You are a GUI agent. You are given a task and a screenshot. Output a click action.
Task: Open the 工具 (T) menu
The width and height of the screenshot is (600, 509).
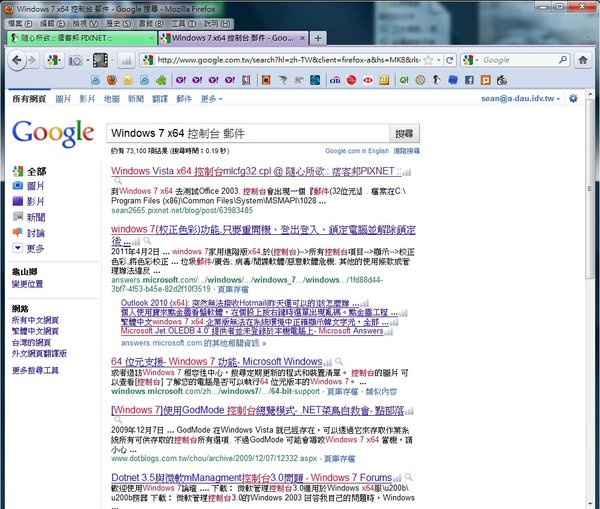click(184, 24)
